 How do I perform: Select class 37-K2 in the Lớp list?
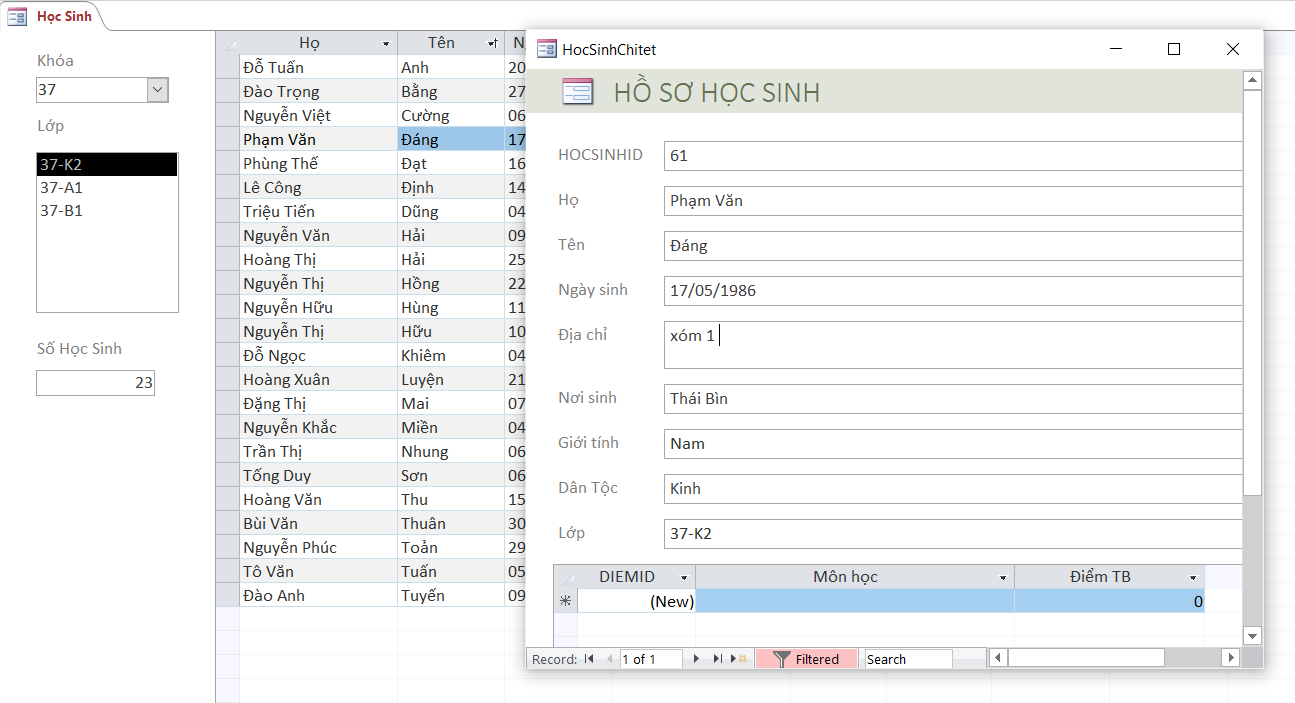click(x=107, y=165)
